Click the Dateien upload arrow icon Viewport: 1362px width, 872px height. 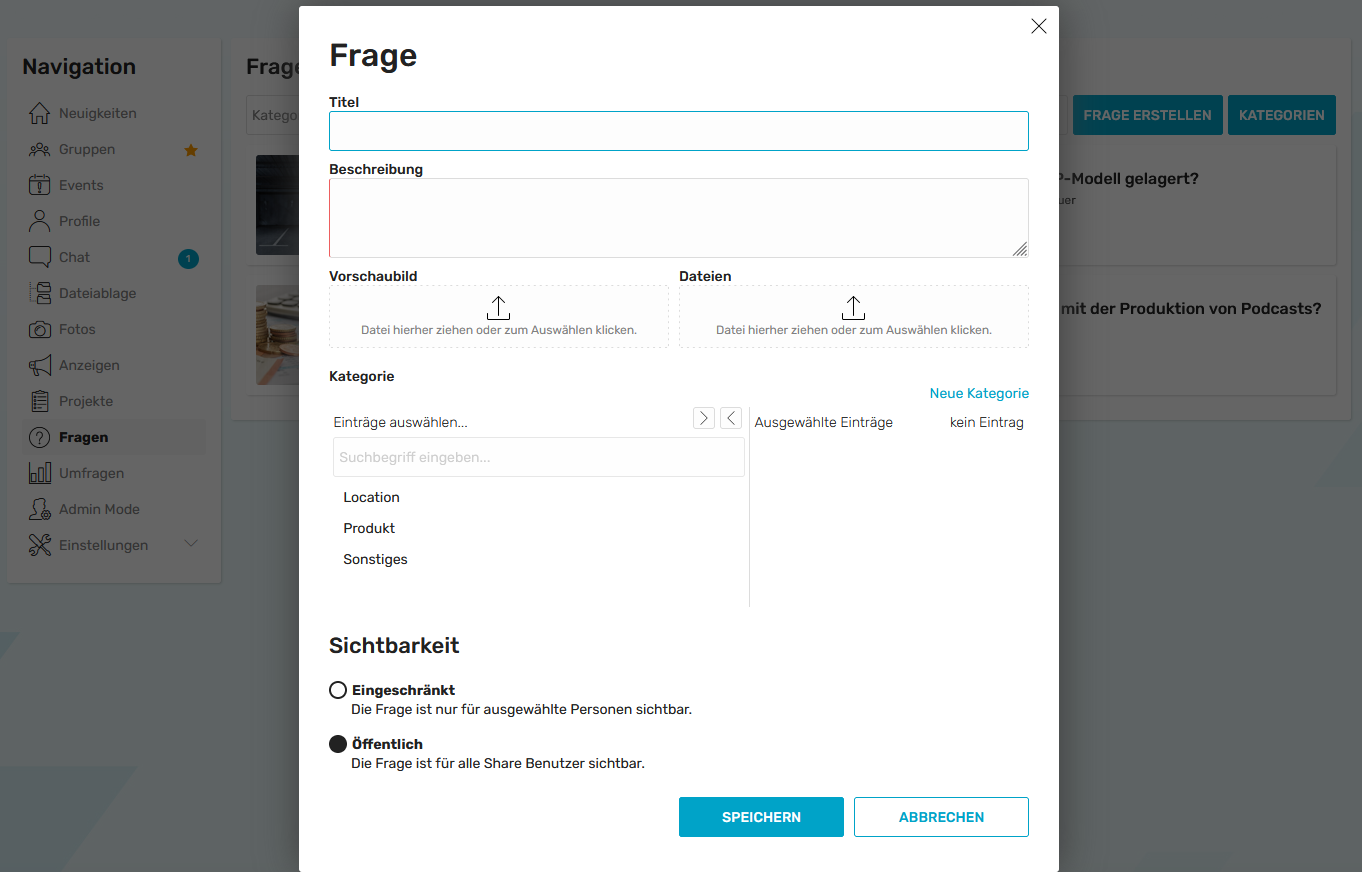click(x=853, y=308)
